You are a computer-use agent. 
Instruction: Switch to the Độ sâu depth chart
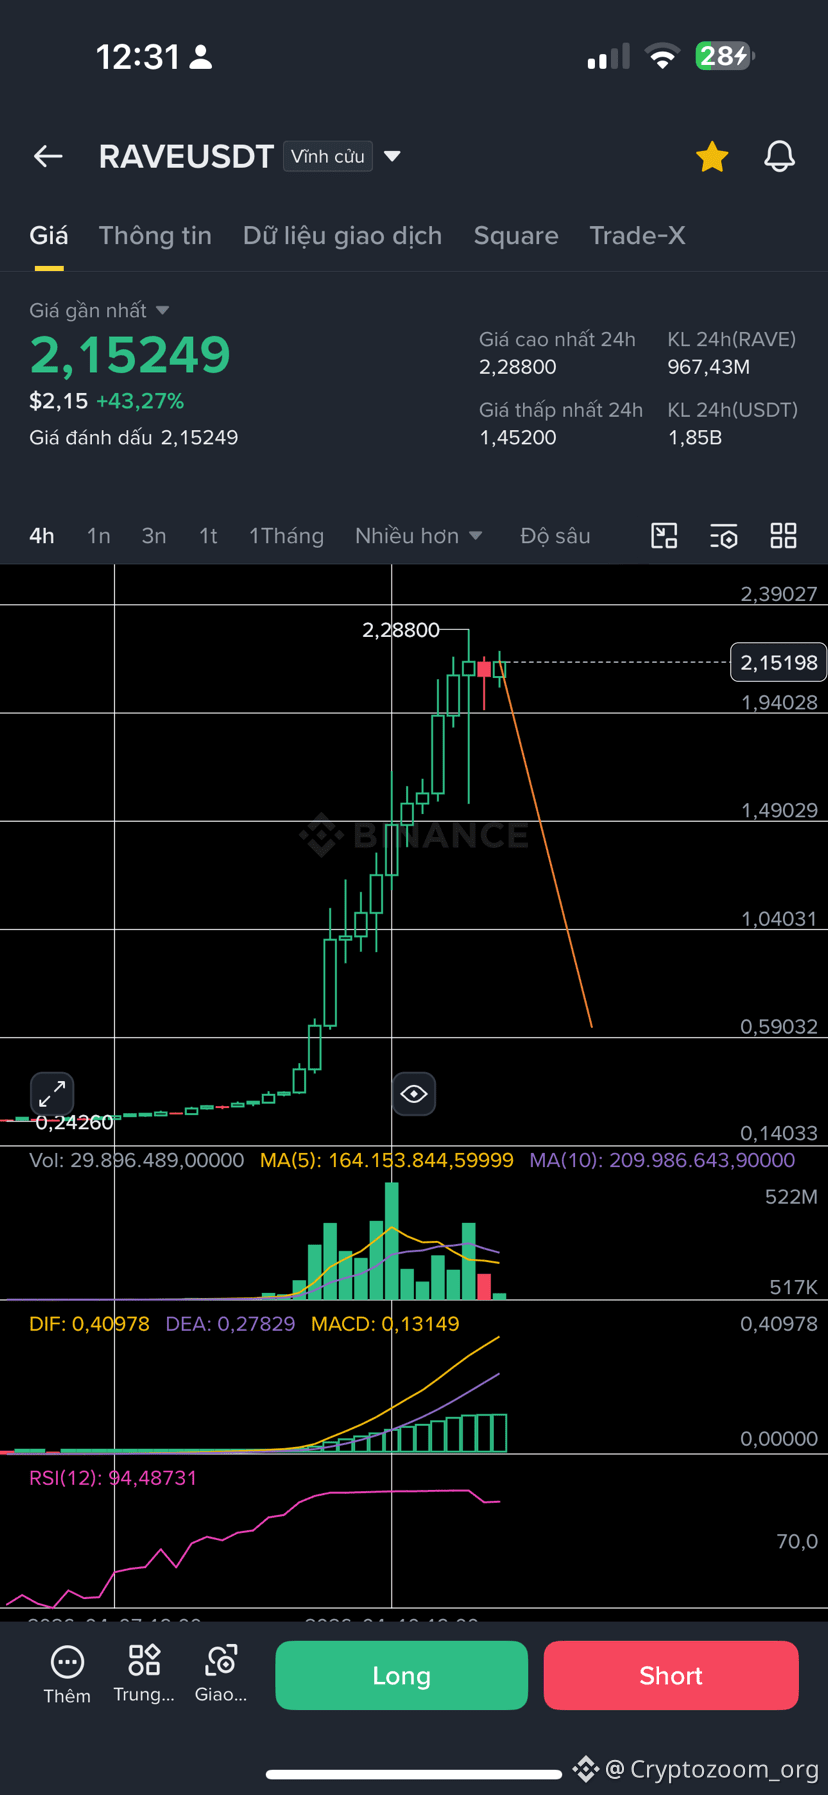pos(555,536)
